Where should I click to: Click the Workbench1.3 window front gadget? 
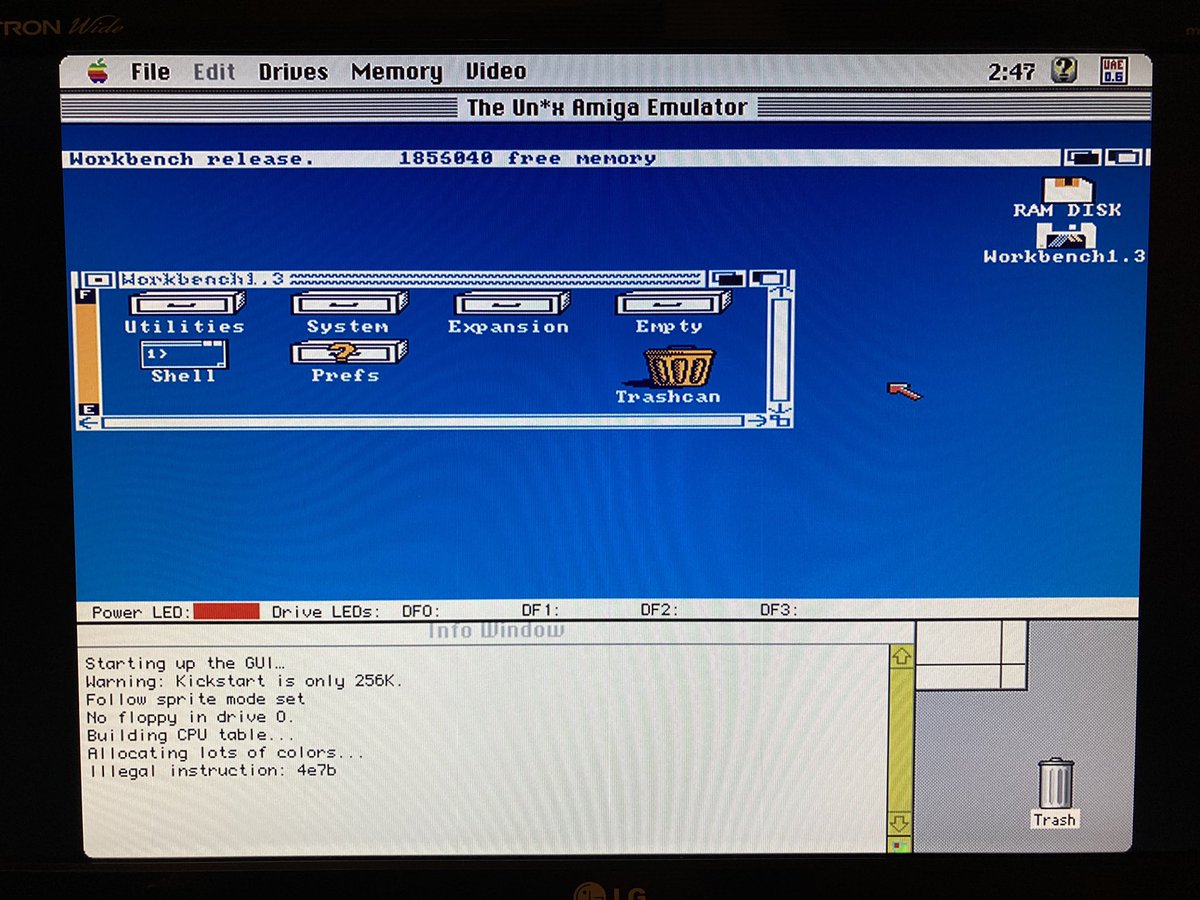767,279
